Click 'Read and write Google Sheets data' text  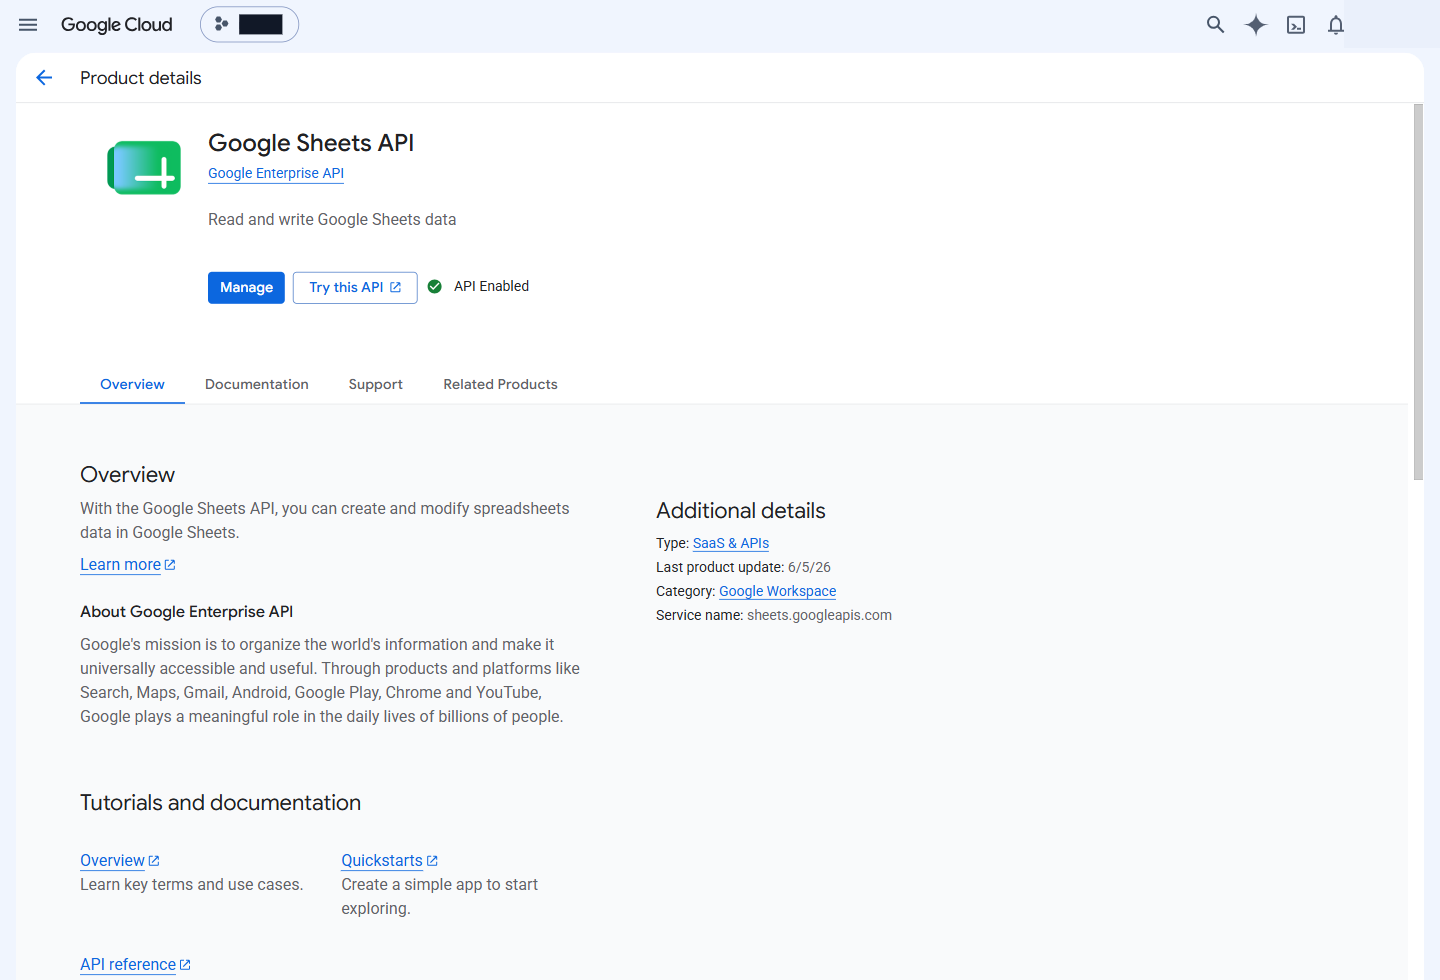[x=332, y=219]
